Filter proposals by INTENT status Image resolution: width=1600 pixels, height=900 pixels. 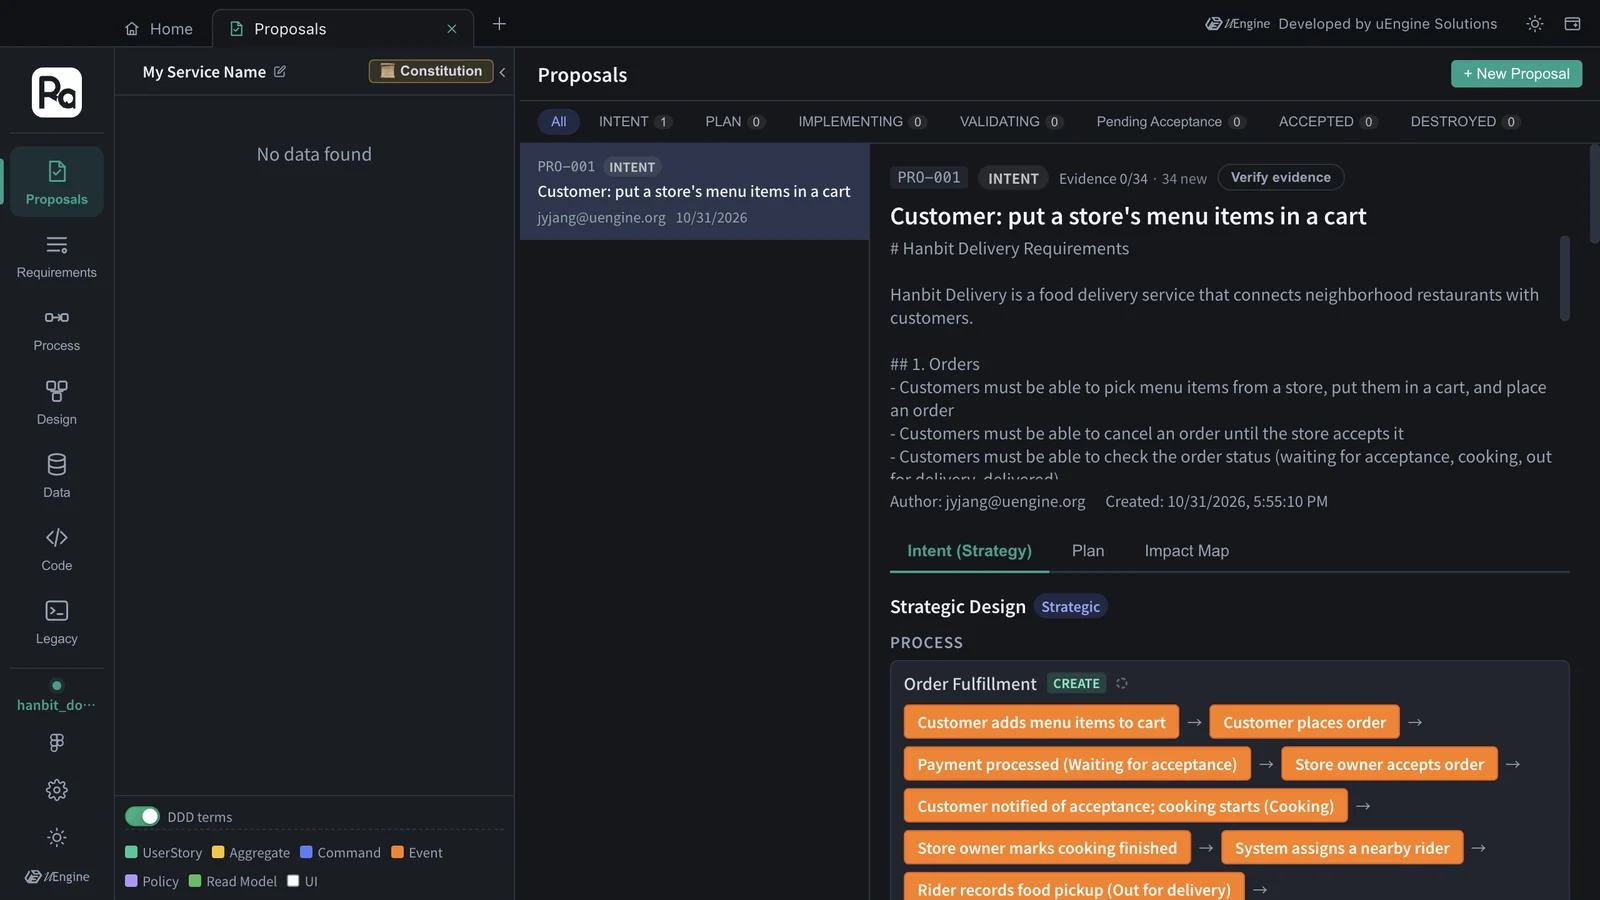[635, 121]
